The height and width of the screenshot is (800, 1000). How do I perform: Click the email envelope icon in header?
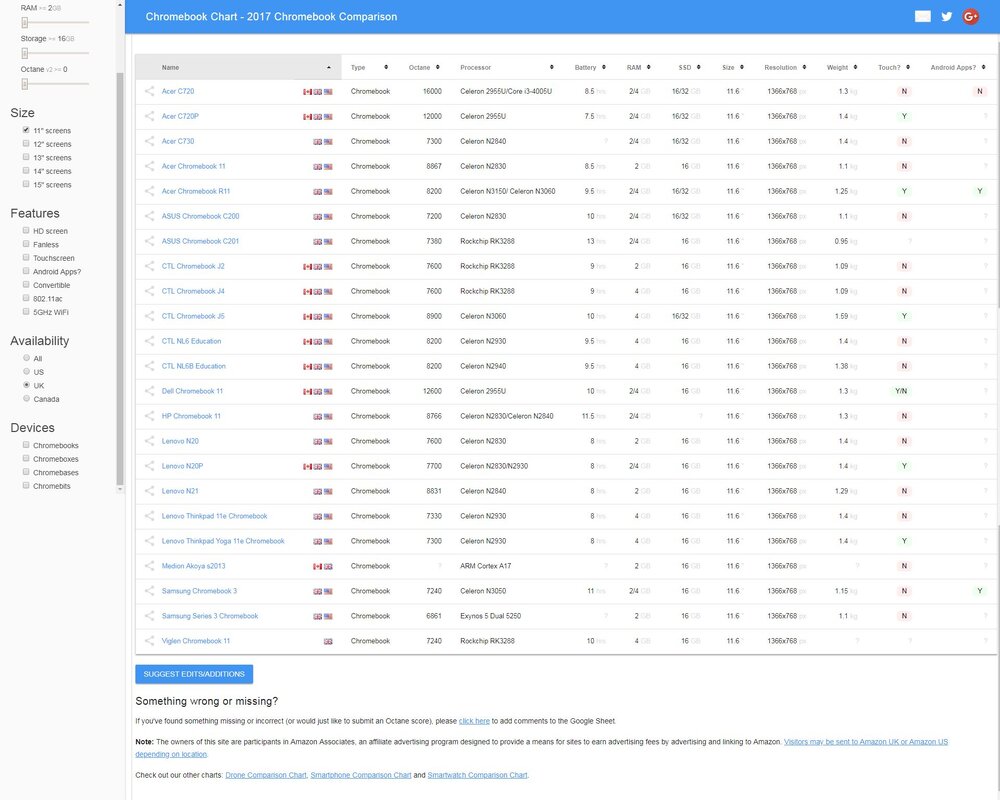coord(922,17)
